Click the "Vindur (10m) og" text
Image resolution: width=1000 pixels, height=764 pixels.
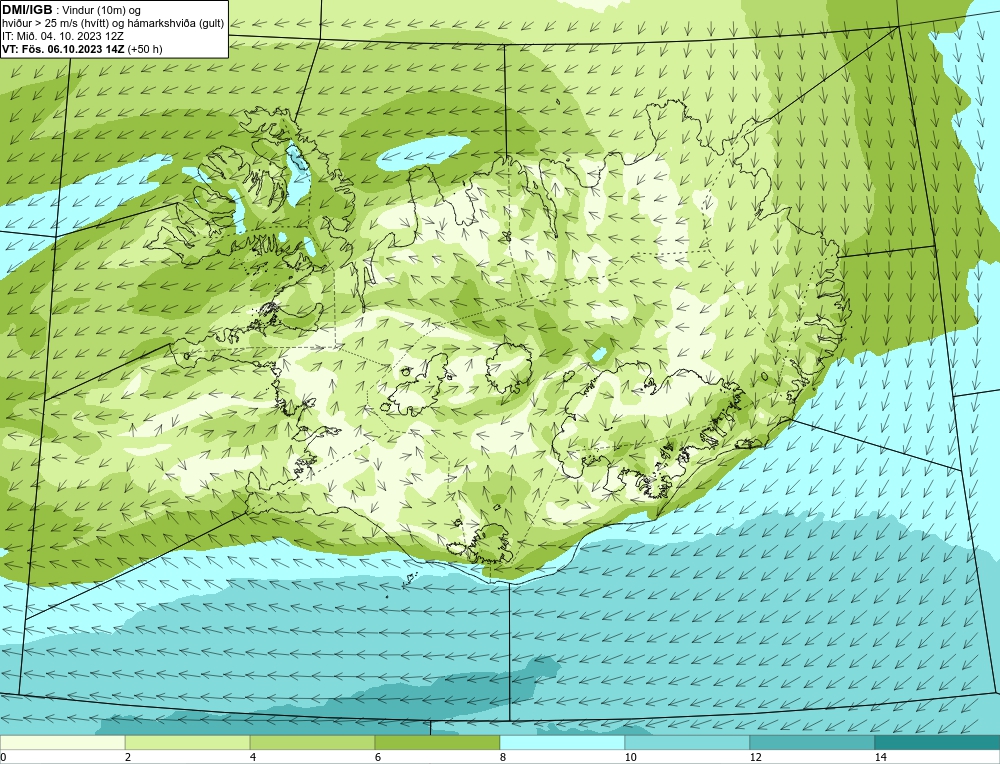101,10
